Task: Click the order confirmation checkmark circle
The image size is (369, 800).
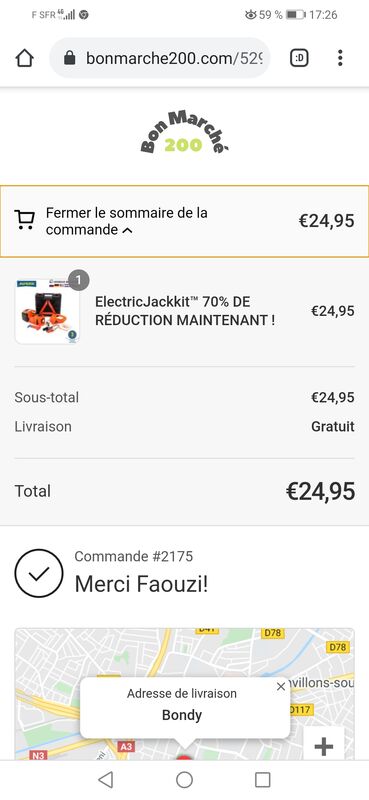Action: coord(39,573)
